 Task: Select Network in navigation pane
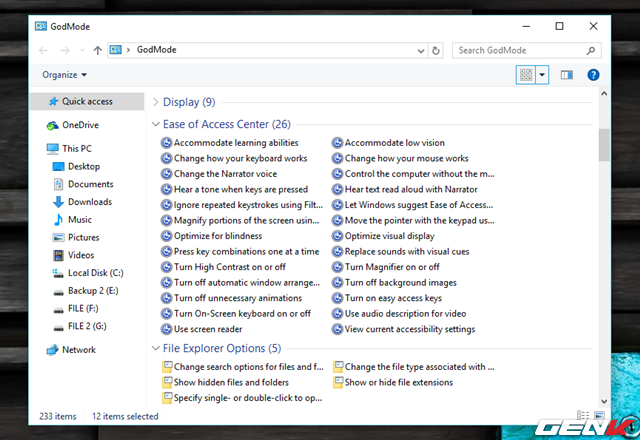pos(71,350)
